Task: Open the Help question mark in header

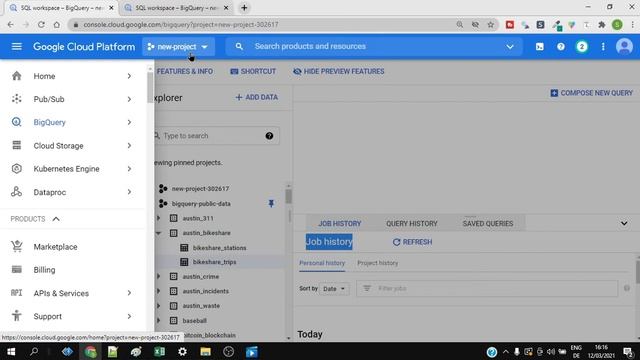Action: point(561,47)
